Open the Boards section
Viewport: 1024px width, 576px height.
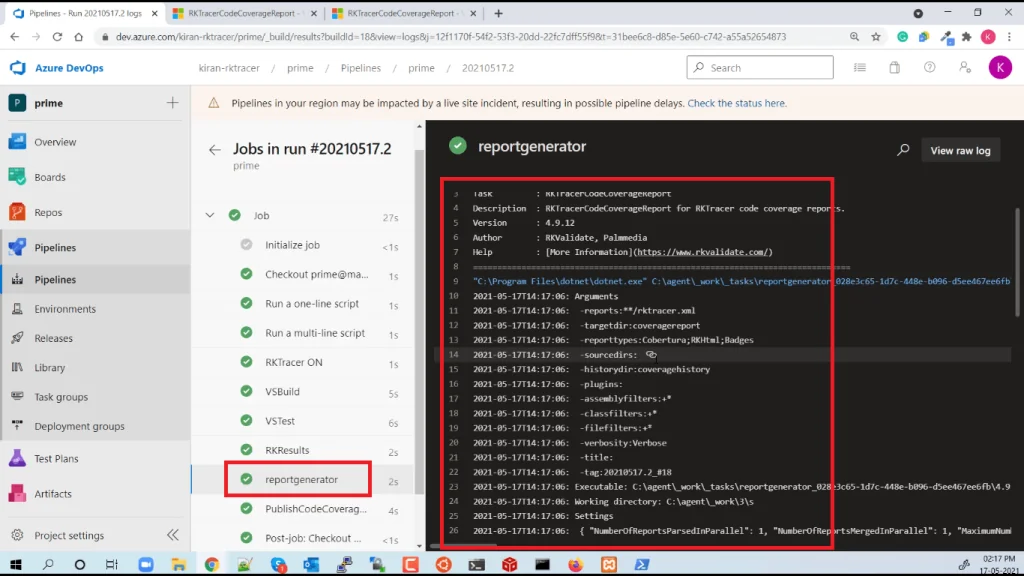coord(50,177)
